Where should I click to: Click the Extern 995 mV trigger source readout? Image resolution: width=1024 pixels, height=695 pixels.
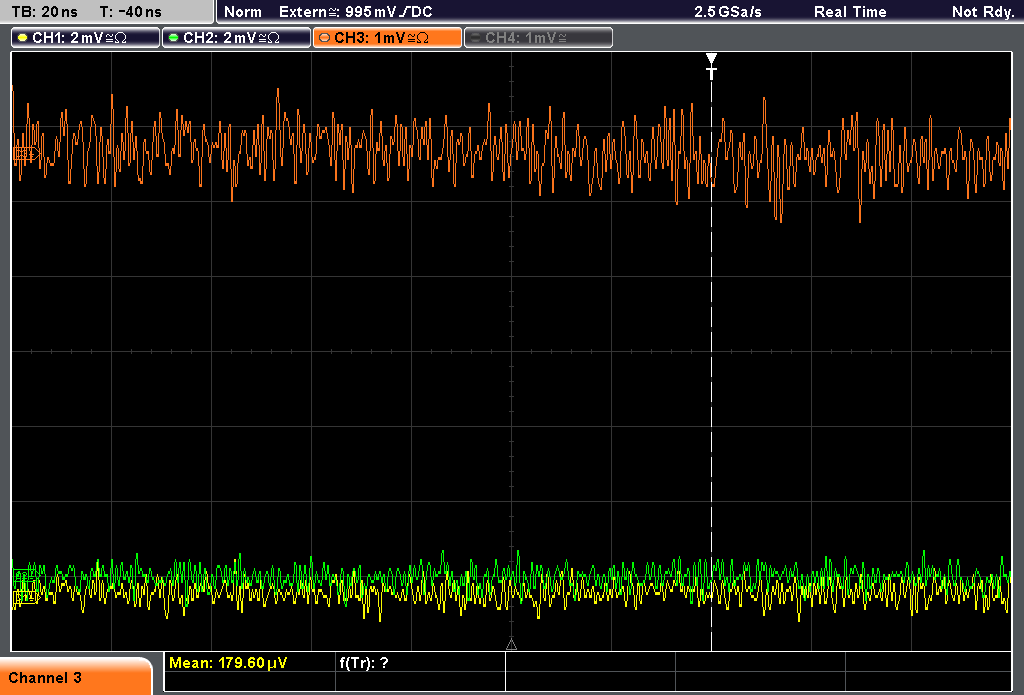[x=356, y=12]
